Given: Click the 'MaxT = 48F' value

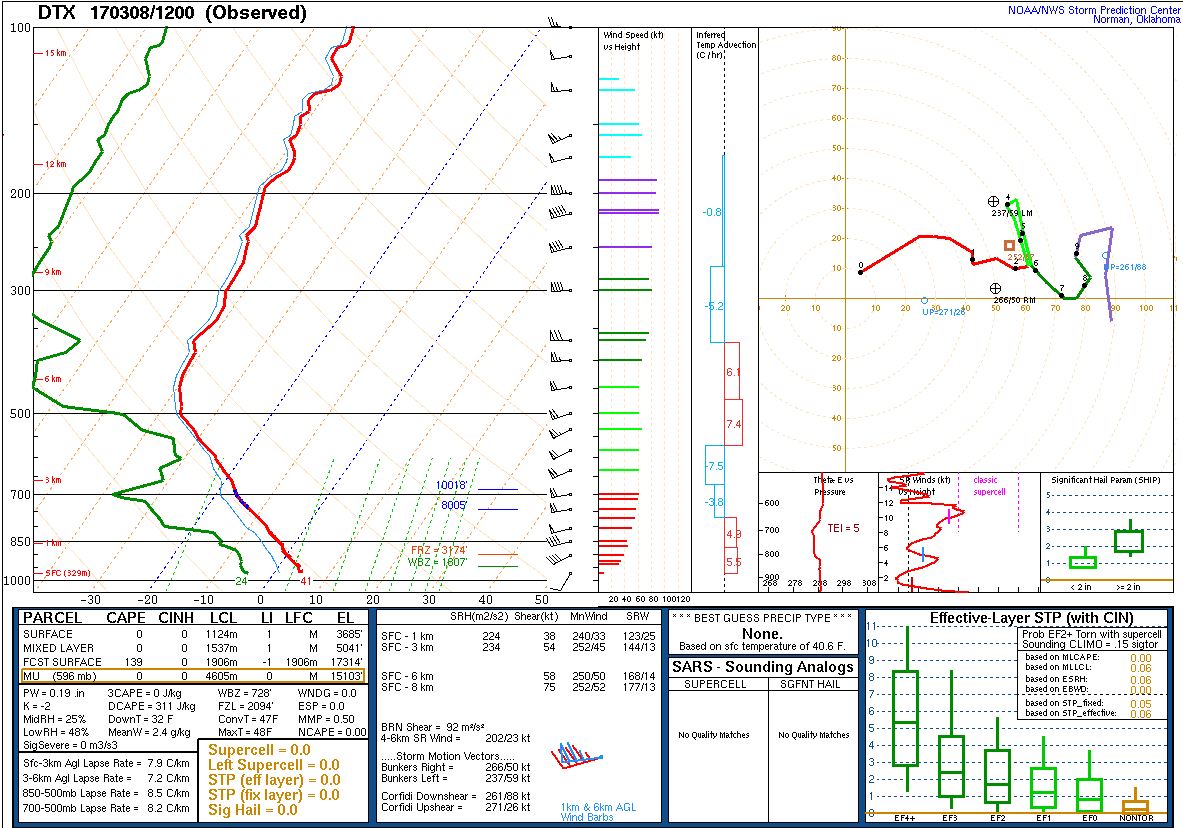Looking at the screenshot, I should point(245,732).
